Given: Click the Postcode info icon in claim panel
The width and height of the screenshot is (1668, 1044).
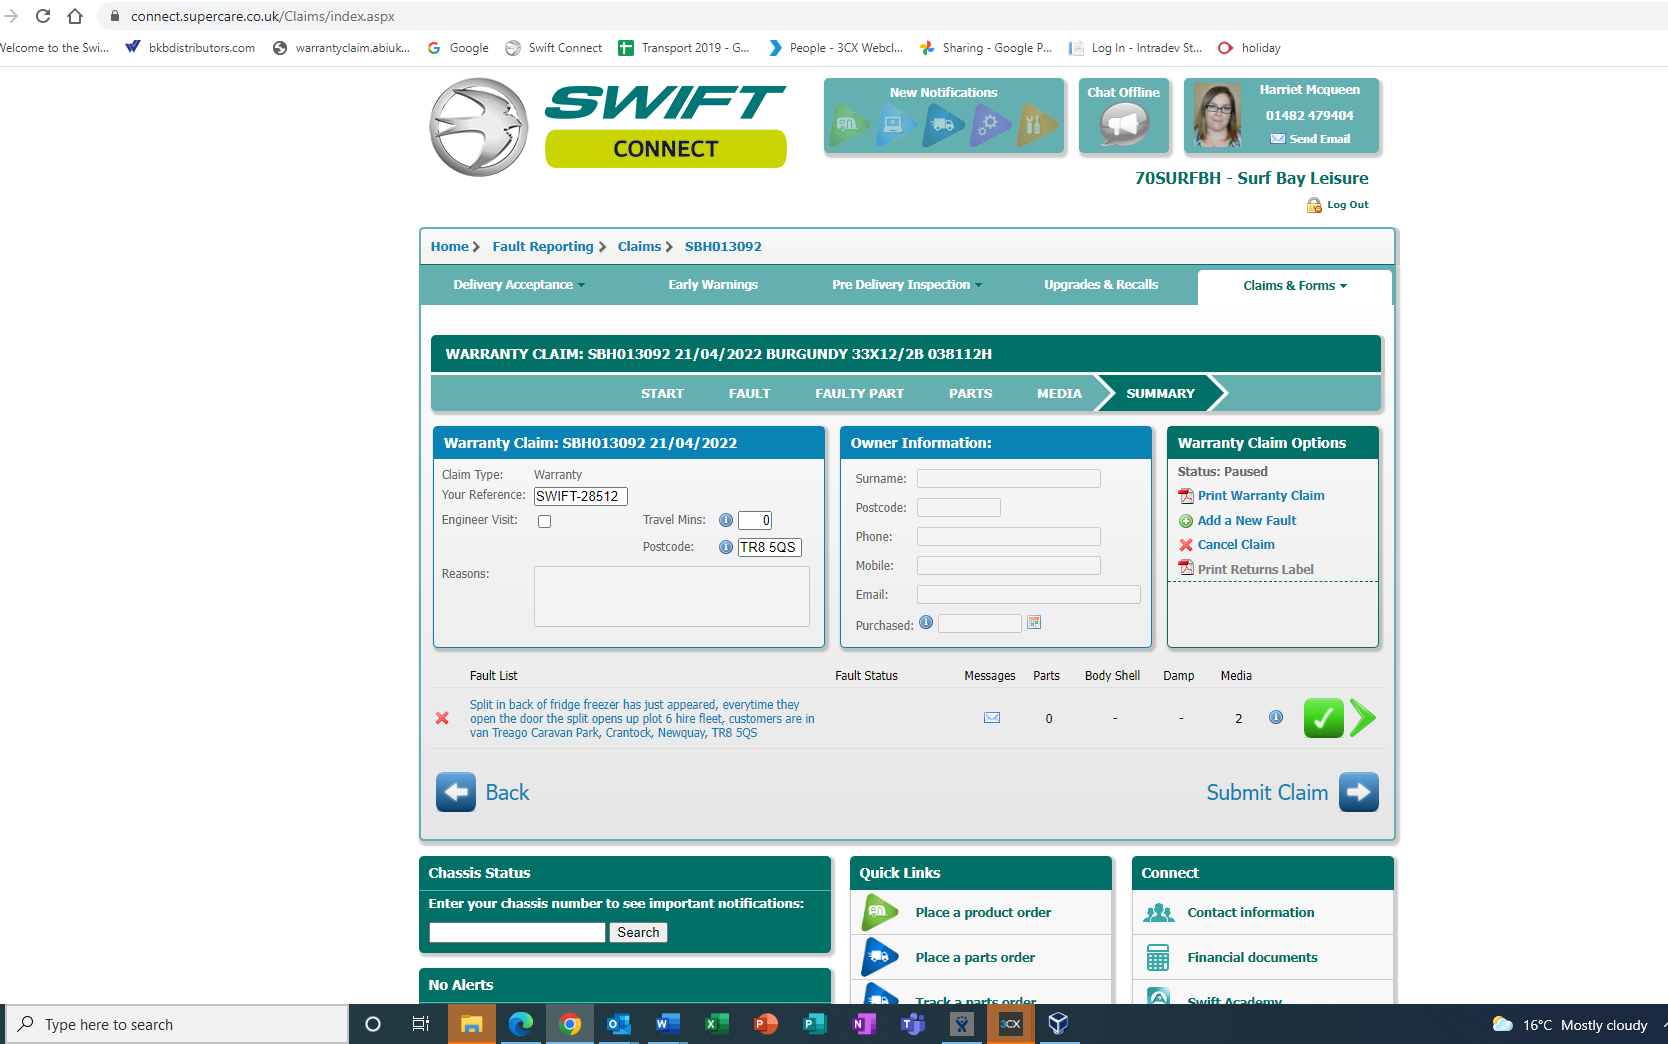Looking at the screenshot, I should coord(726,547).
